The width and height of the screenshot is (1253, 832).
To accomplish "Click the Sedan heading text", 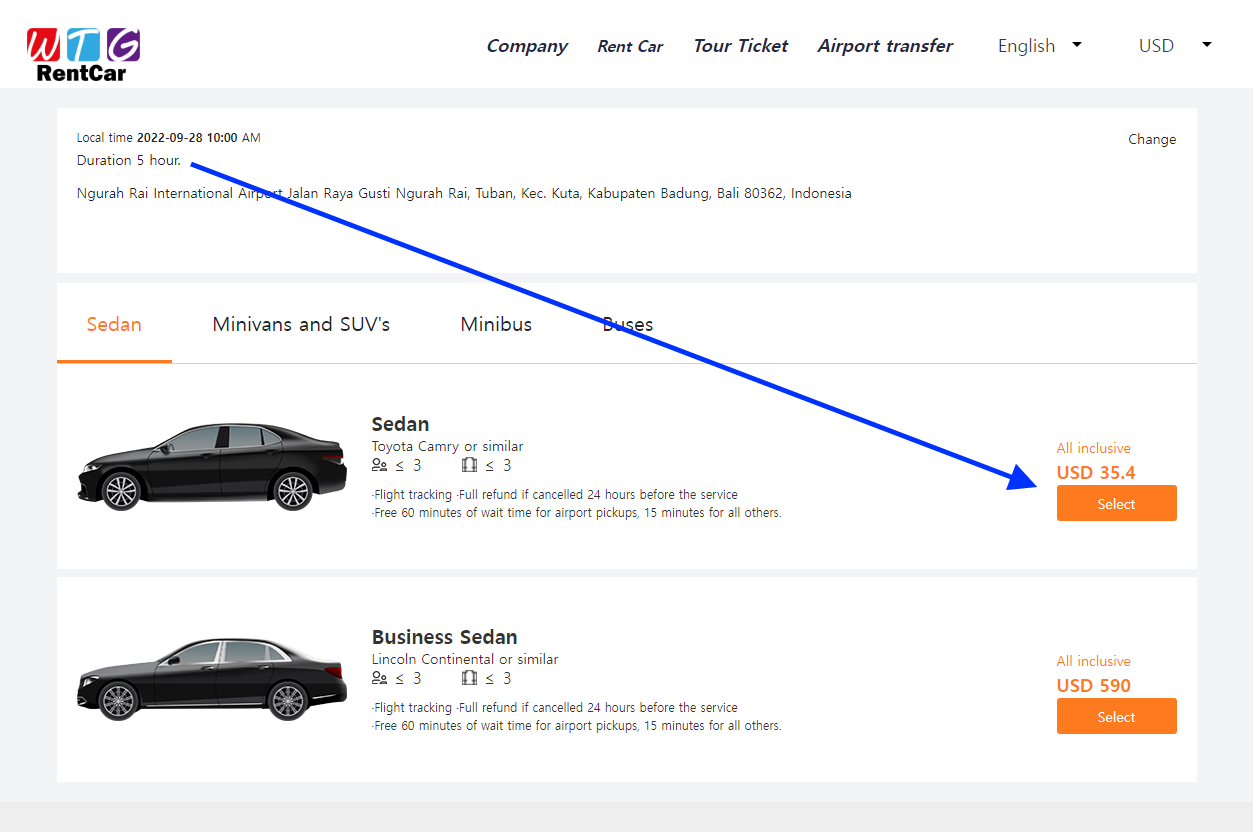I will point(400,424).
